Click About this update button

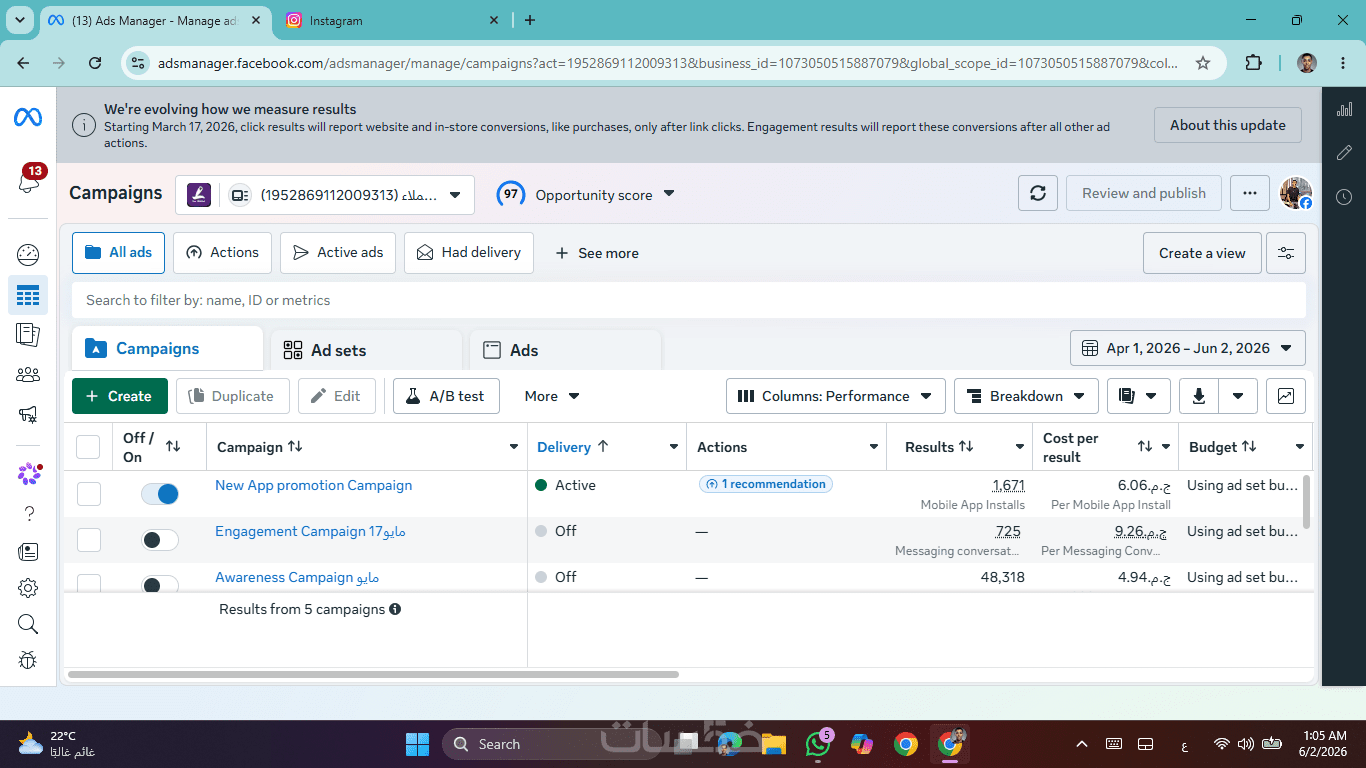coord(1228,125)
